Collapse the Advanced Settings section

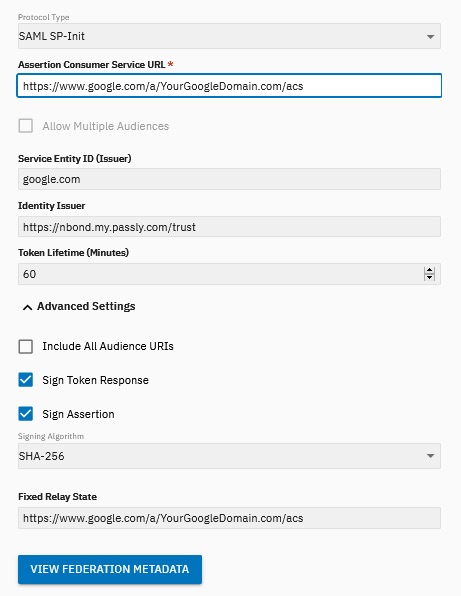79,306
